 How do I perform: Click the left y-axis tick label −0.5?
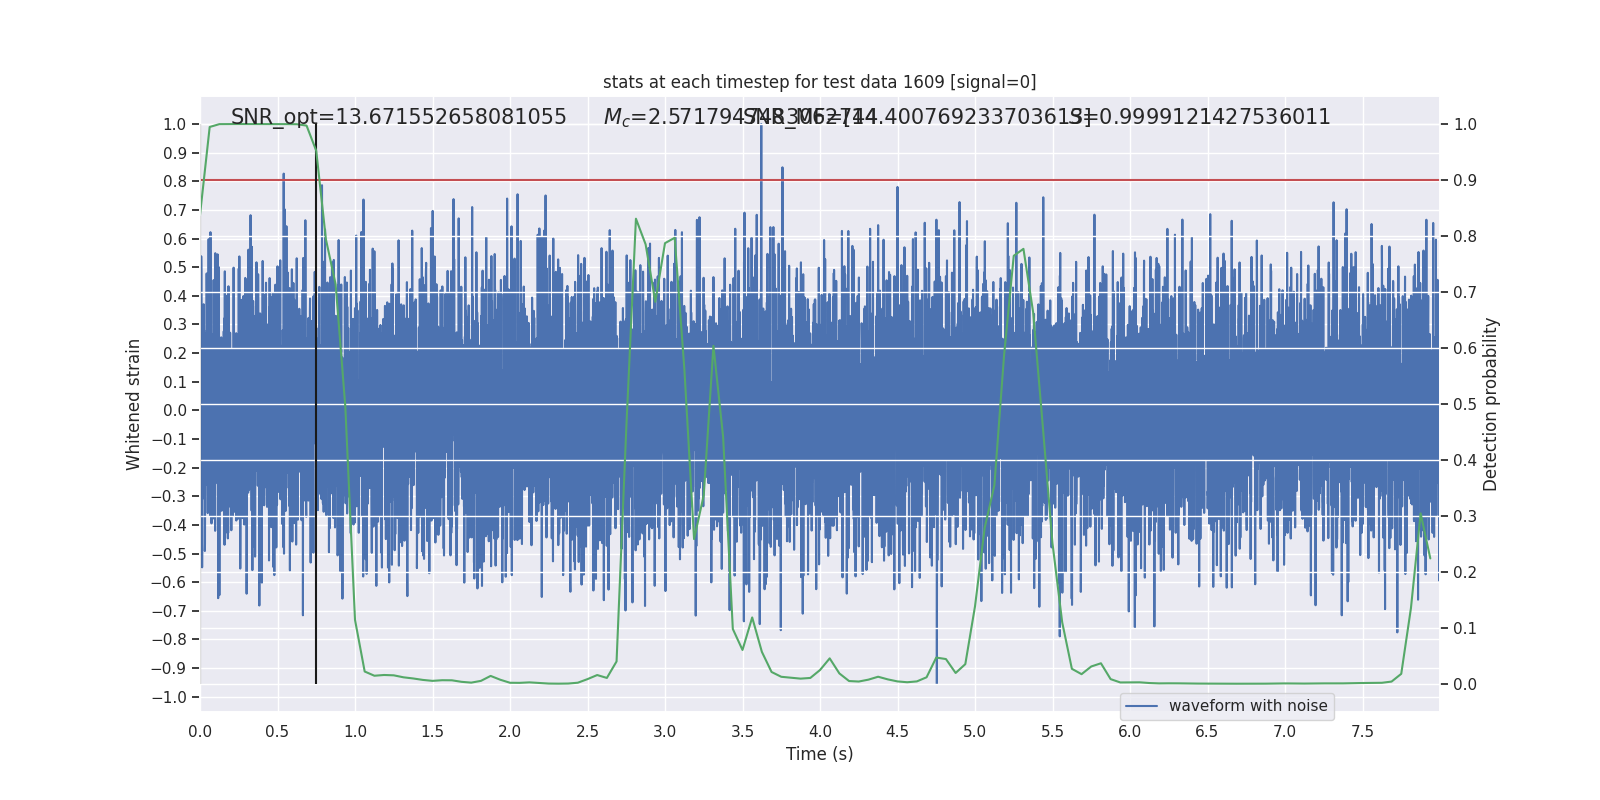(x=169, y=554)
